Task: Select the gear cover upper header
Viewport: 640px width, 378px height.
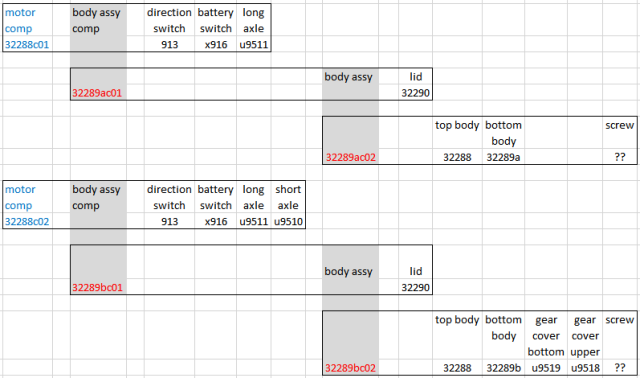Action: pyautogui.click(x=585, y=336)
